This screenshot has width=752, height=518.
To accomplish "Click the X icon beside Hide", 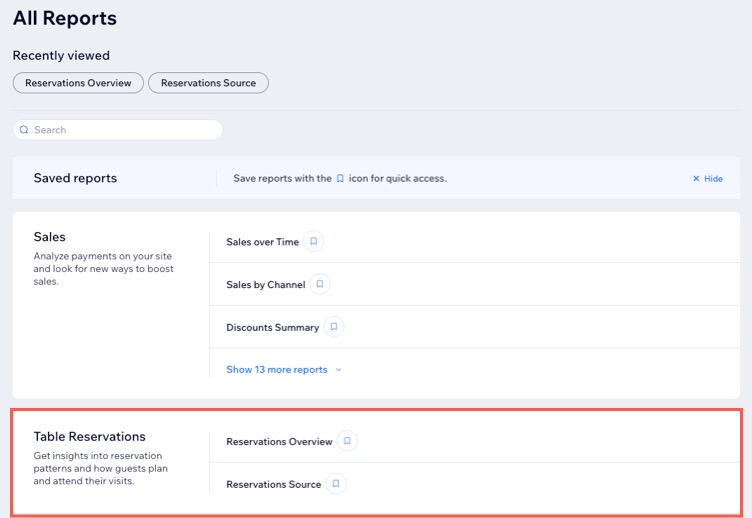I will [x=696, y=178].
